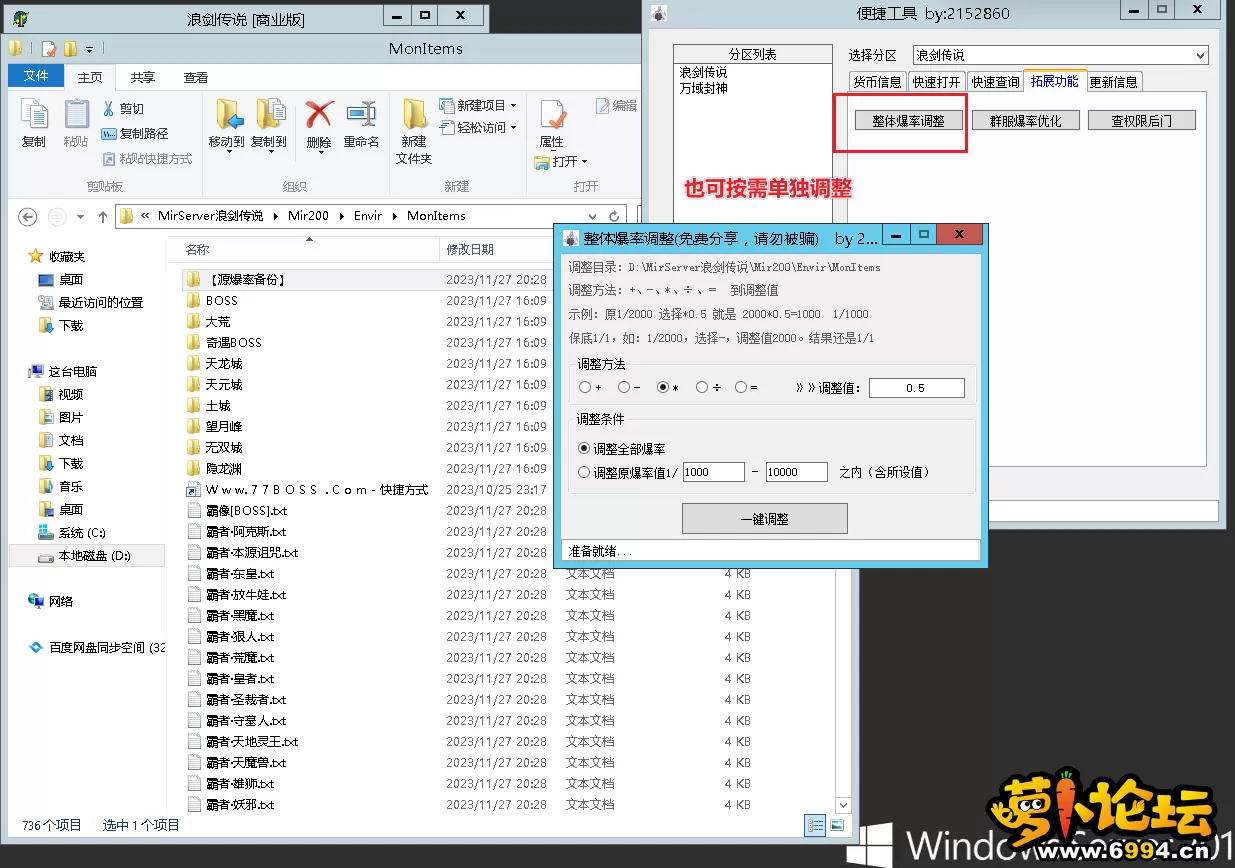Click the Copy to (复制到) folder icon
Screen dimensions: 1235x868
coord(269,115)
